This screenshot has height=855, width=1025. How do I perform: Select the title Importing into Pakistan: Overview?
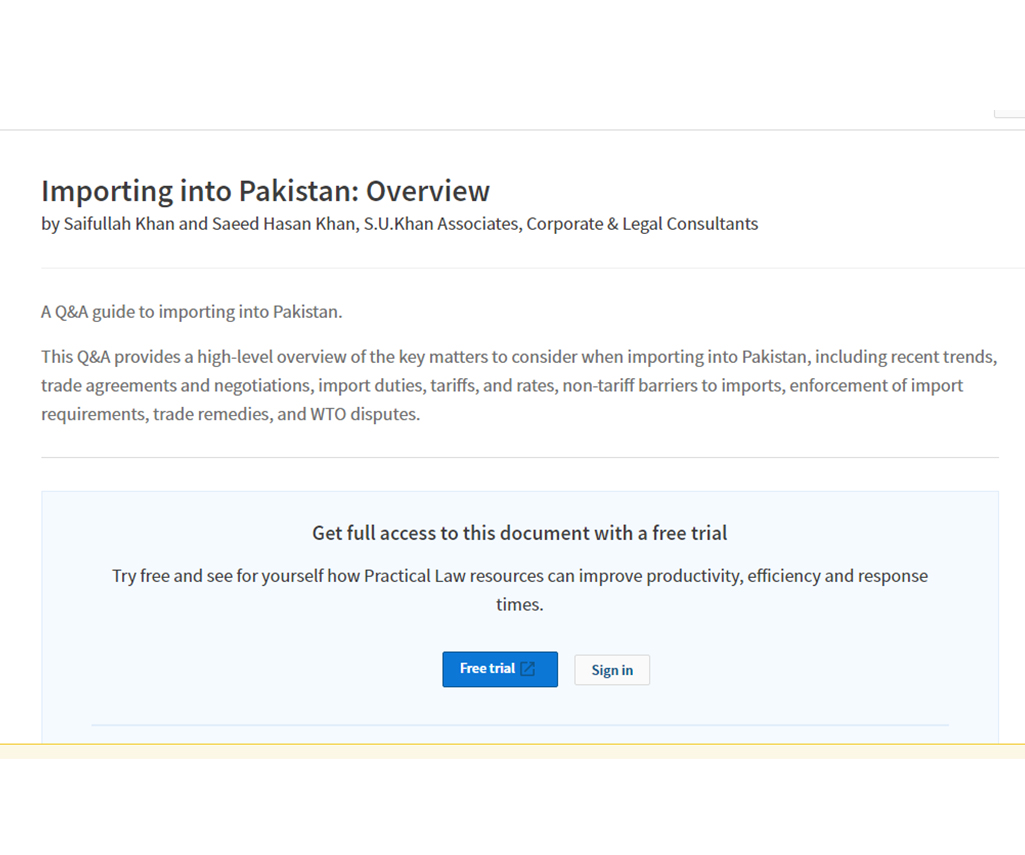pos(265,191)
